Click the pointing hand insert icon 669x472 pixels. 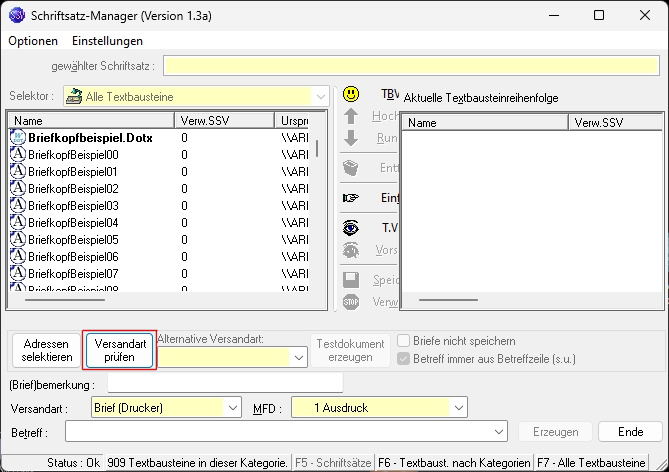pos(351,198)
